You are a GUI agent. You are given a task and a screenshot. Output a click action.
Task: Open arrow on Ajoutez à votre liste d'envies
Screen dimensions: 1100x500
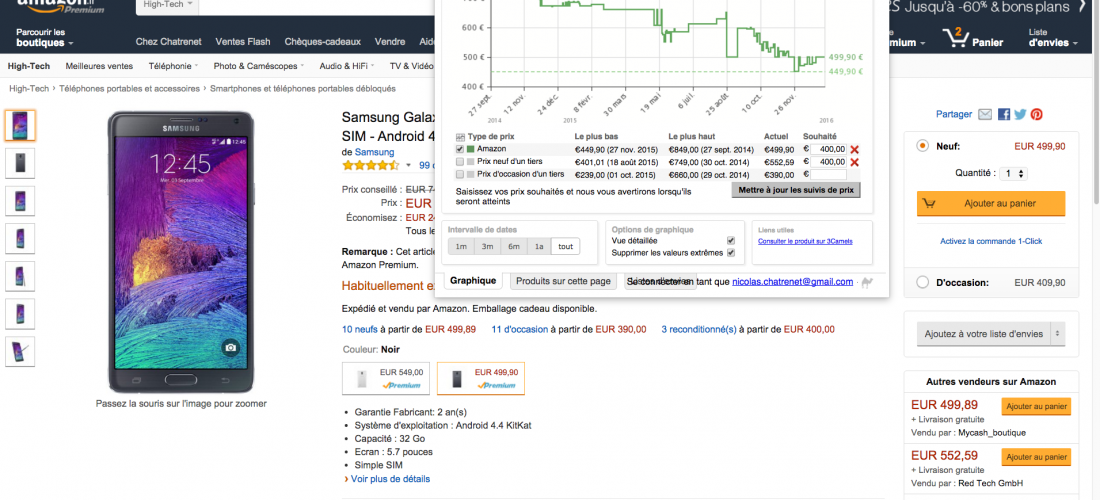(1057, 334)
